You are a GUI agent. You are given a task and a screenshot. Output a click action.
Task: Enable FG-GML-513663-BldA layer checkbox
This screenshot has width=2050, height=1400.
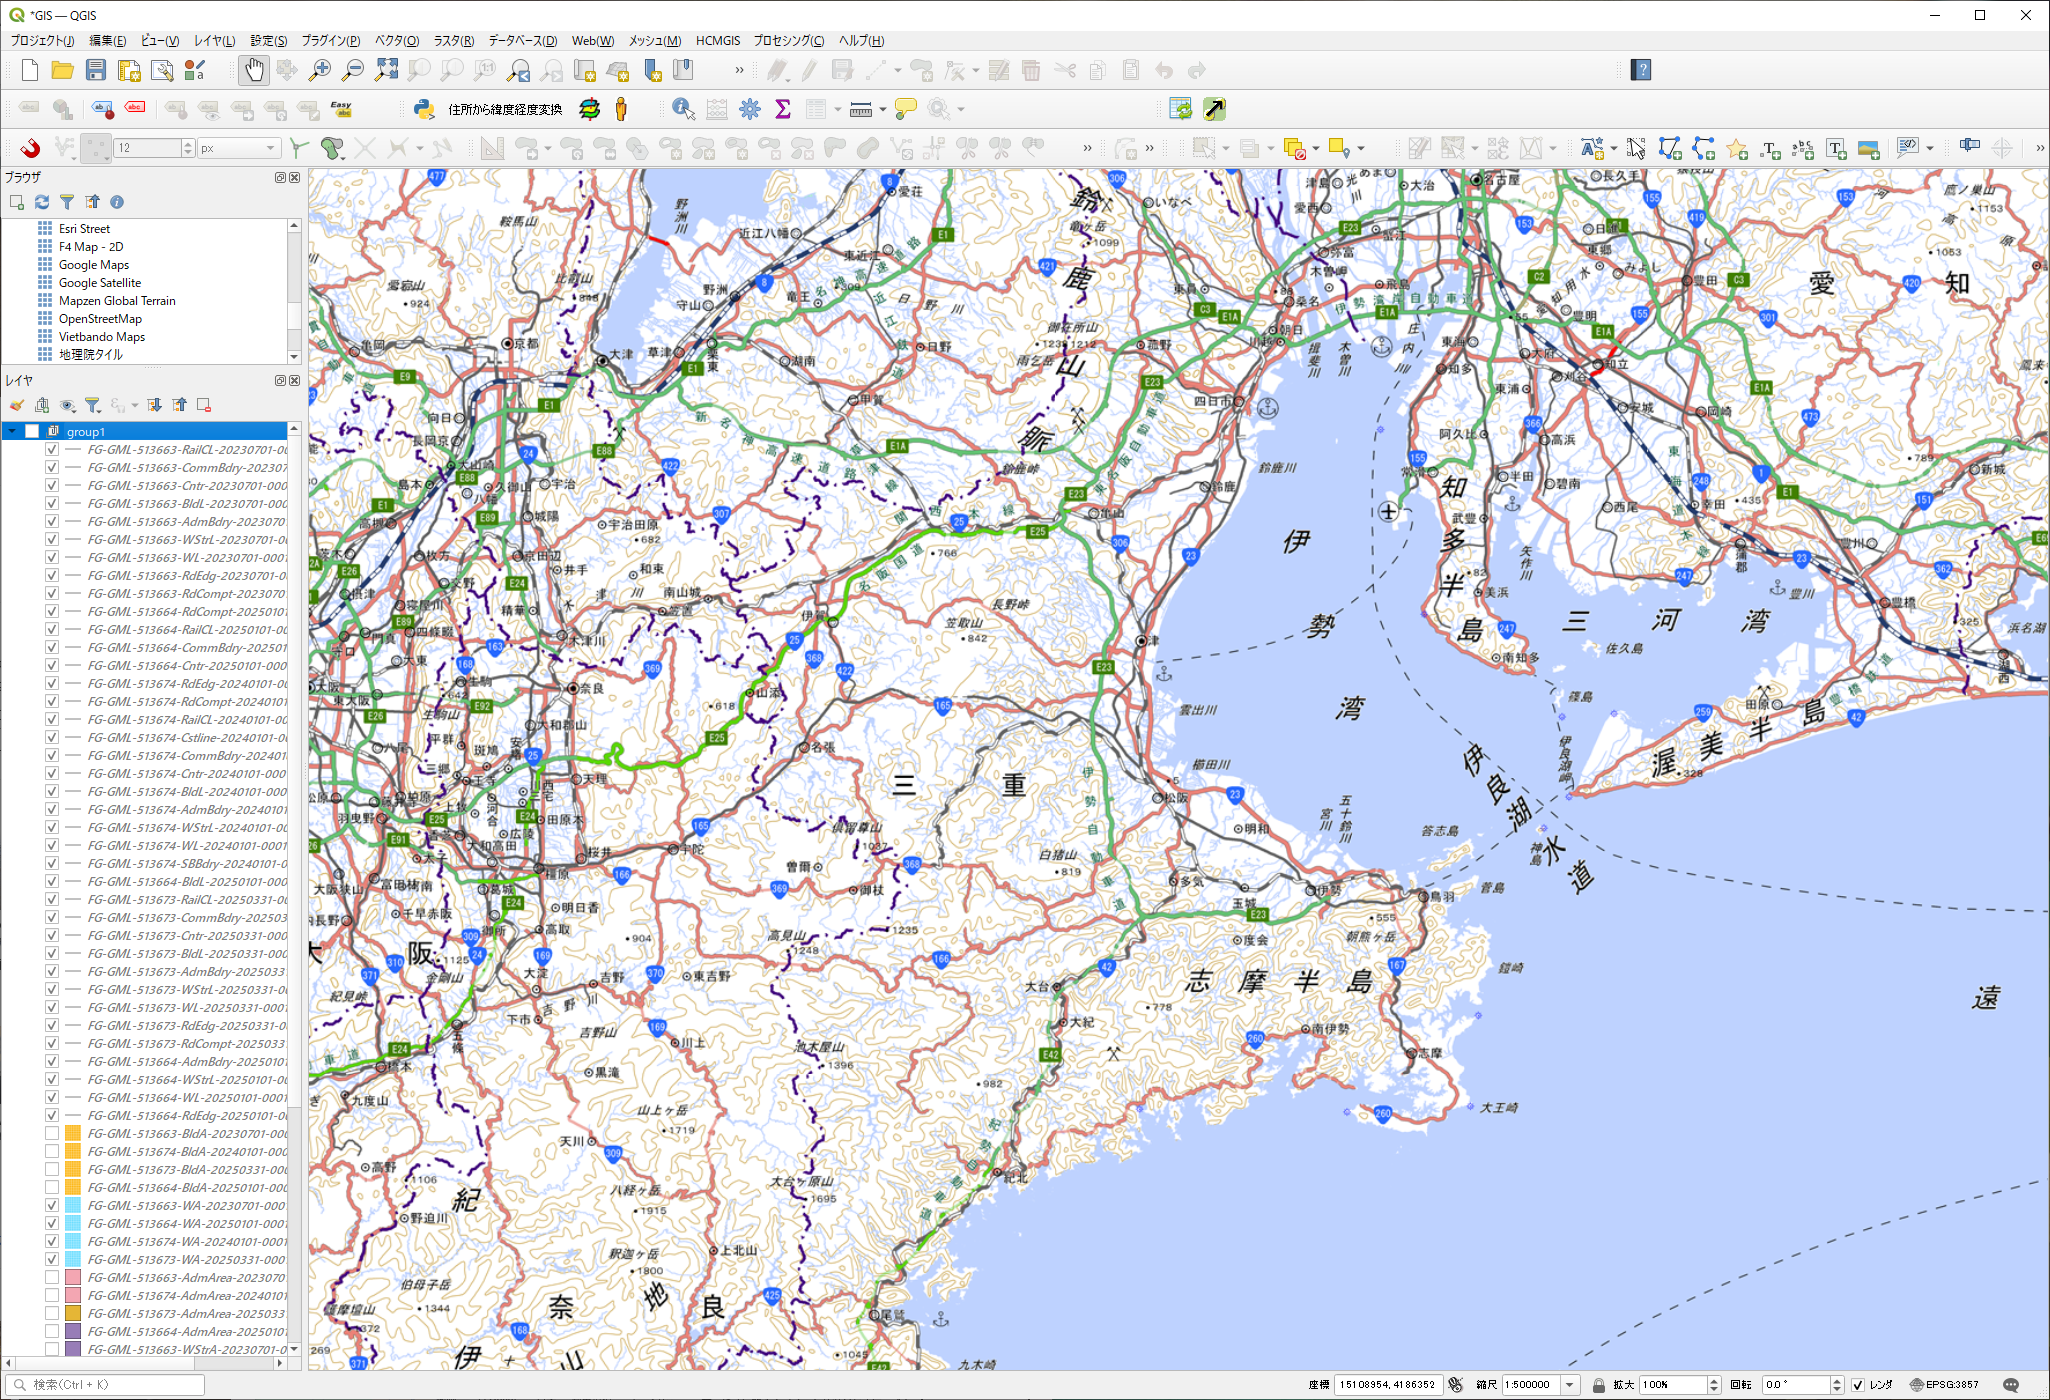[51, 1134]
